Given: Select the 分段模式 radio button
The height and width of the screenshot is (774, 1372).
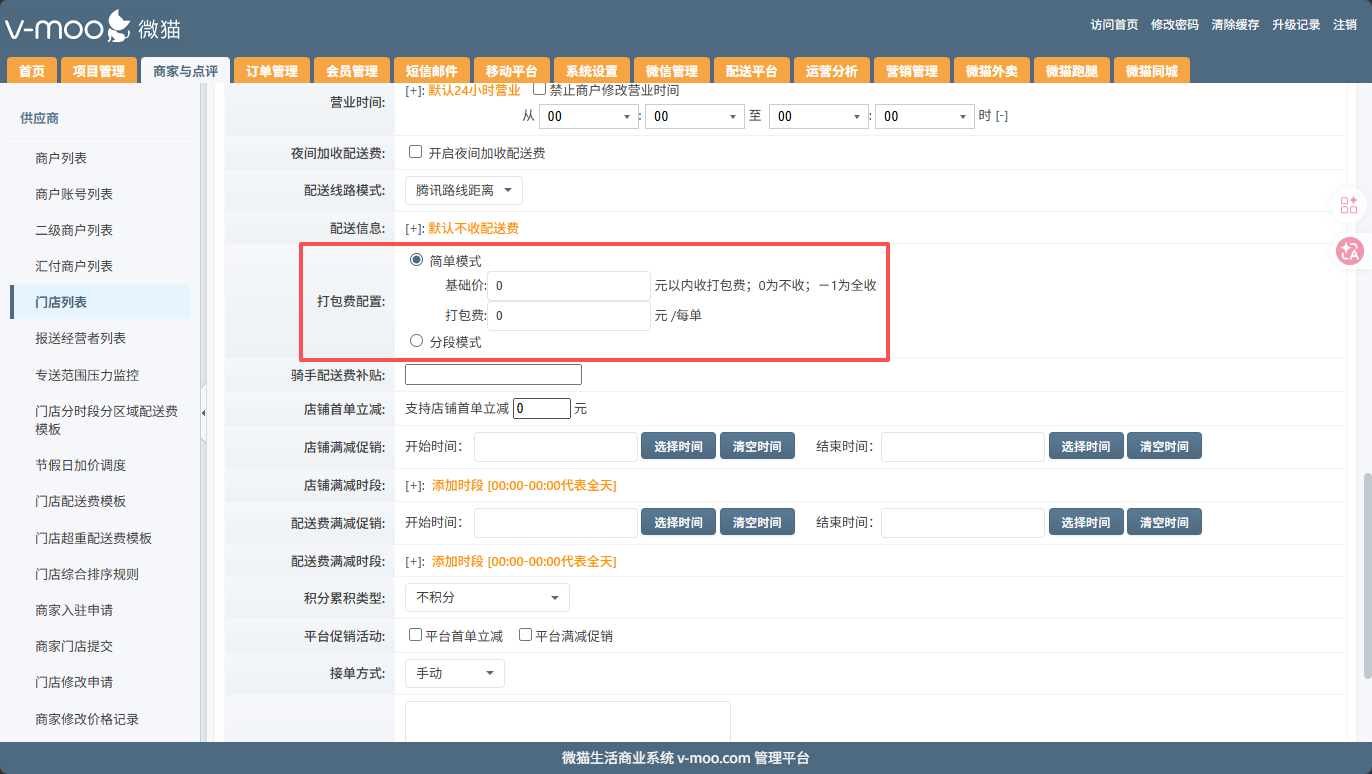Looking at the screenshot, I should click(x=417, y=341).
